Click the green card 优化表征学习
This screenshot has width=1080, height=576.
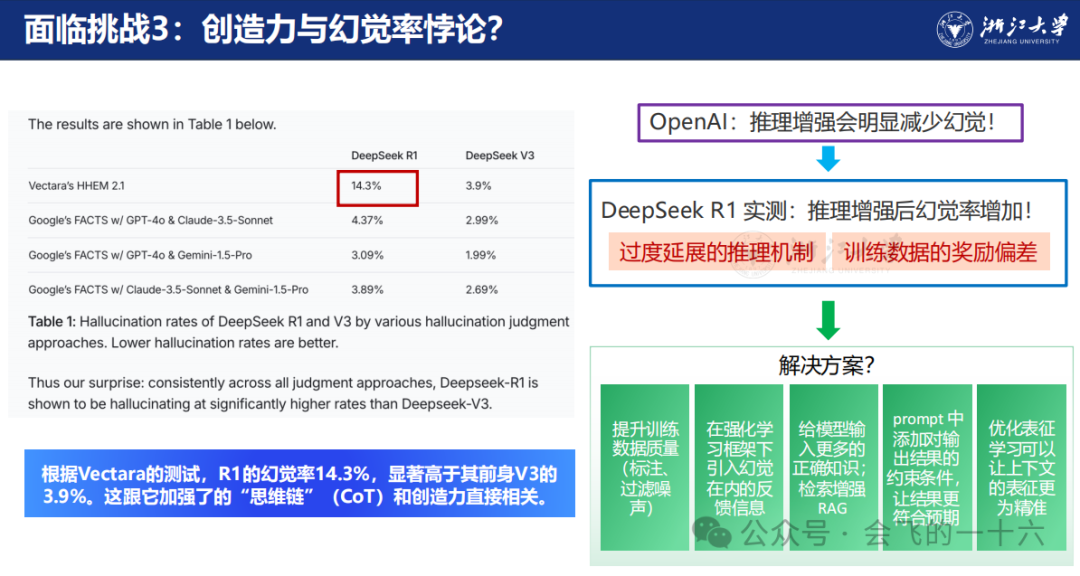point(1021,467)
